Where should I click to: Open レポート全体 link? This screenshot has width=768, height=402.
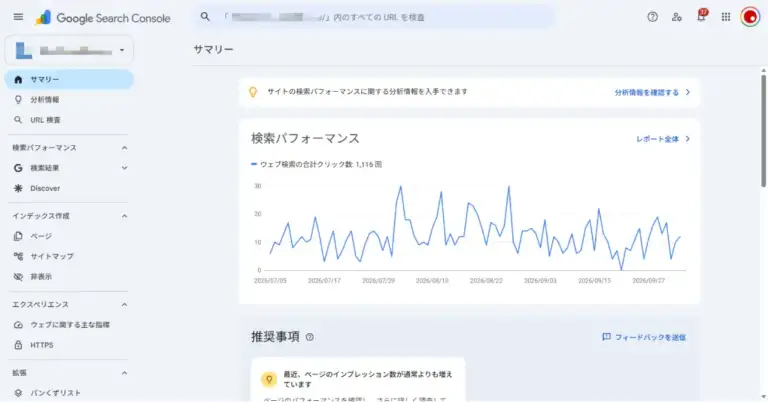657,139
